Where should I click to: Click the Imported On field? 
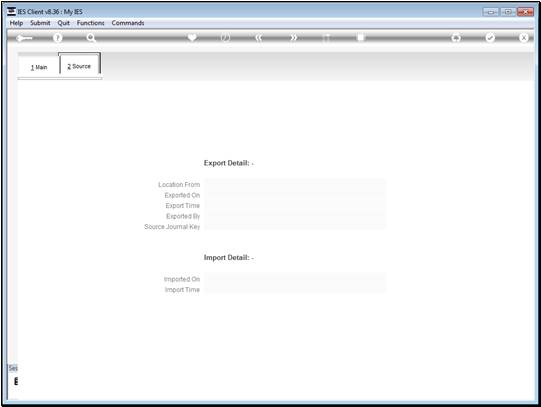tap(295, 279)
